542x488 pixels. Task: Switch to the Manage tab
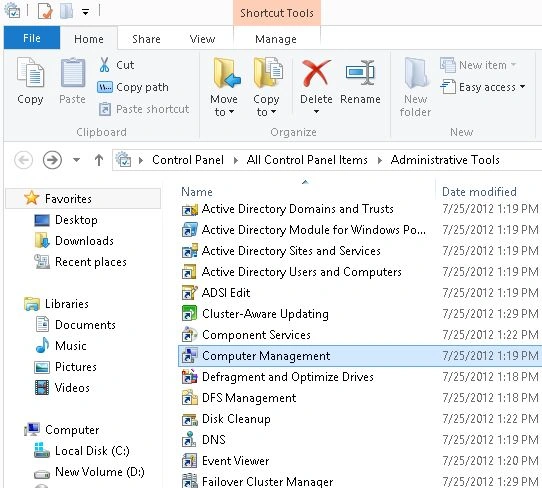click(275, 39)
